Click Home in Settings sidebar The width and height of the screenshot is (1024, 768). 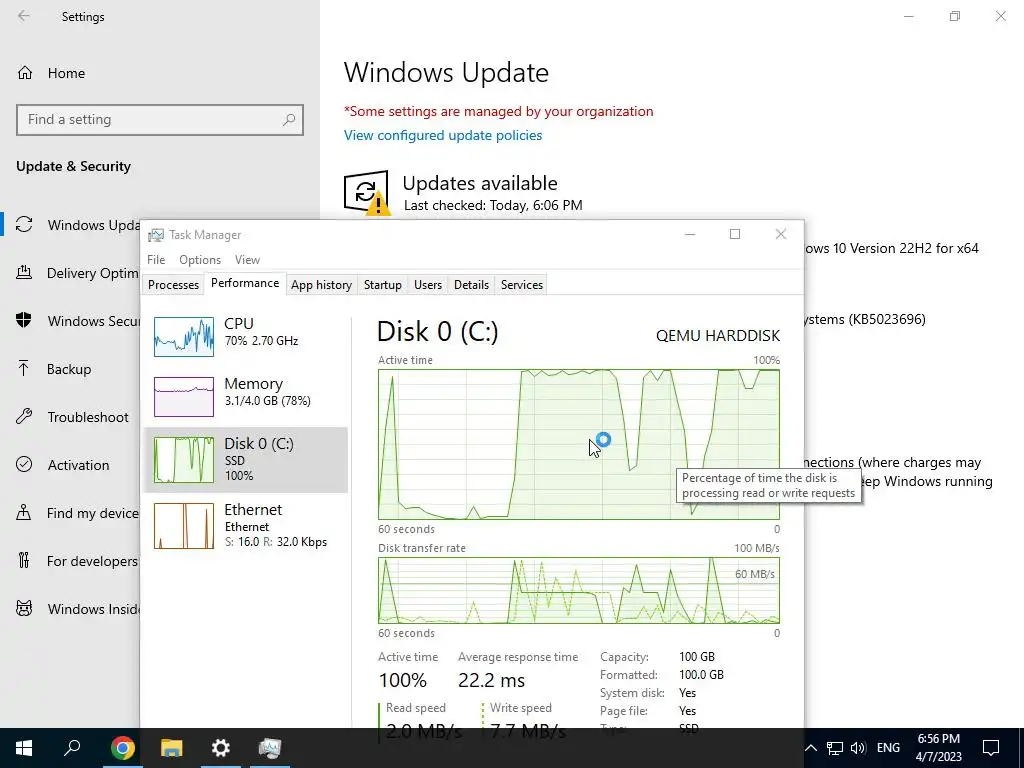pos(66,73)
